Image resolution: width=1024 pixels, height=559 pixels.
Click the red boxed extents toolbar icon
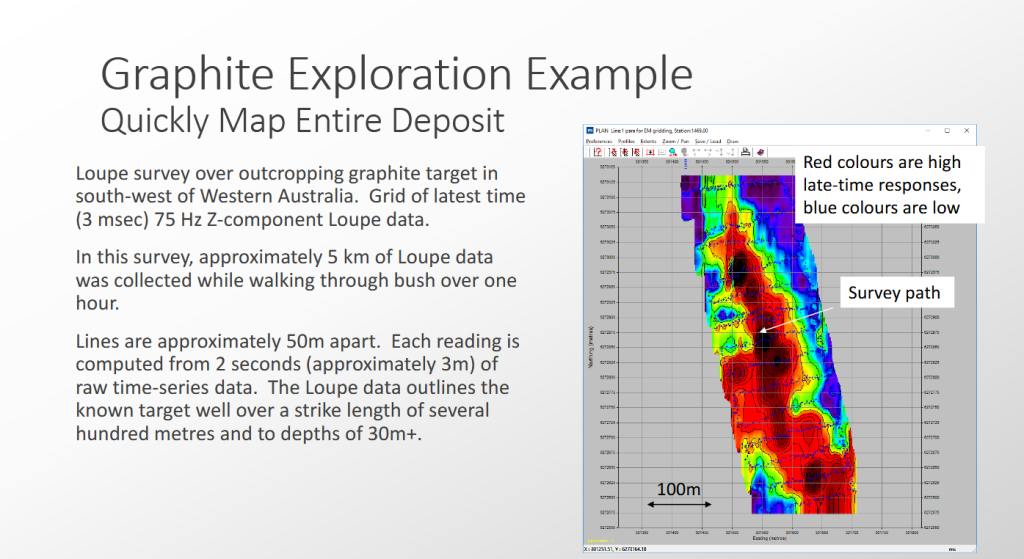point(650,152)
